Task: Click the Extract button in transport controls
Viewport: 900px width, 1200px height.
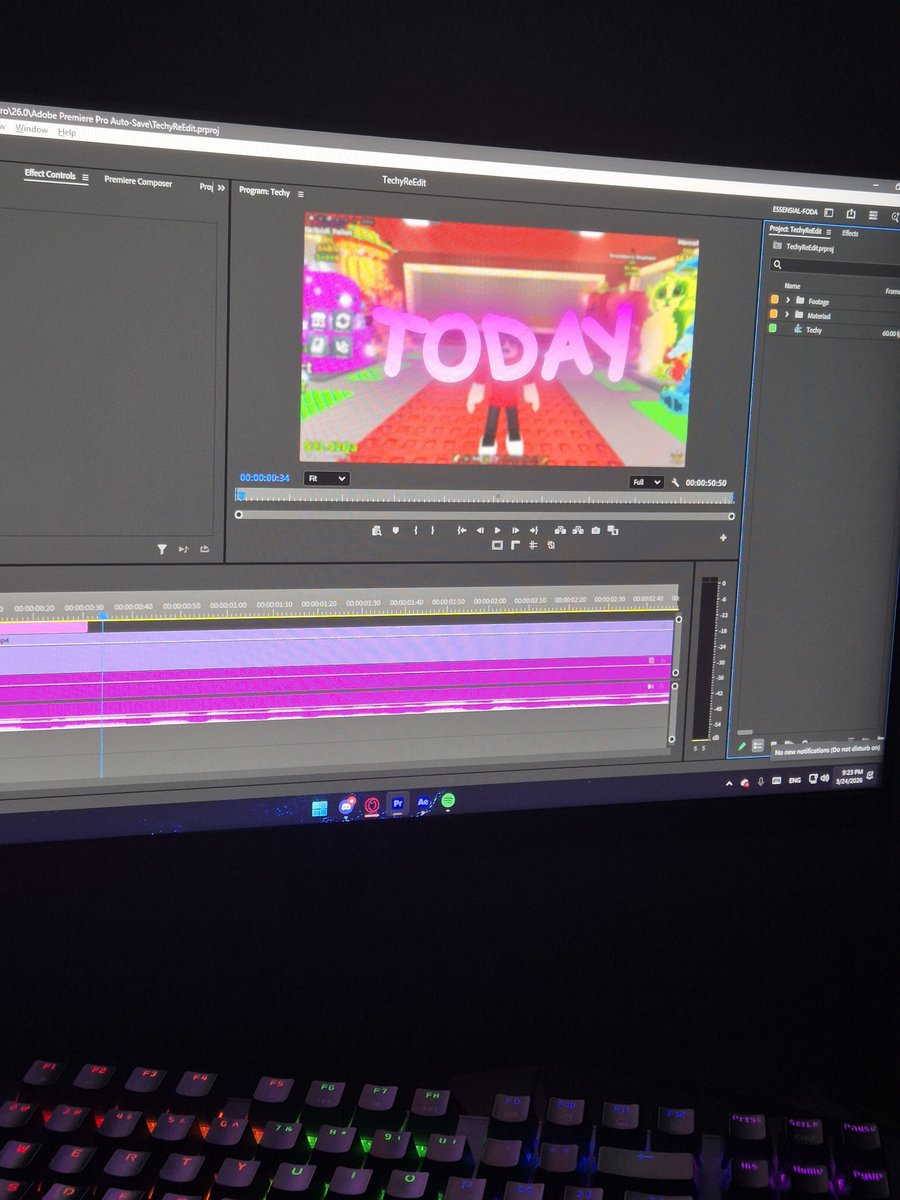Action: [578, 530]
